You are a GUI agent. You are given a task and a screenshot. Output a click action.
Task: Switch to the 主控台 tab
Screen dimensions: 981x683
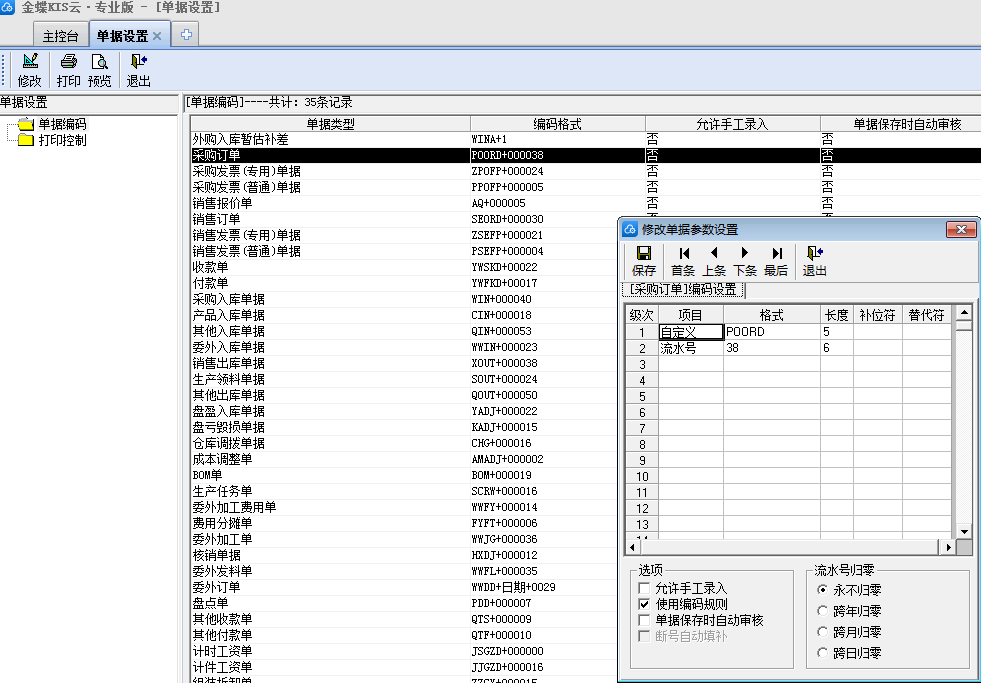61,36
